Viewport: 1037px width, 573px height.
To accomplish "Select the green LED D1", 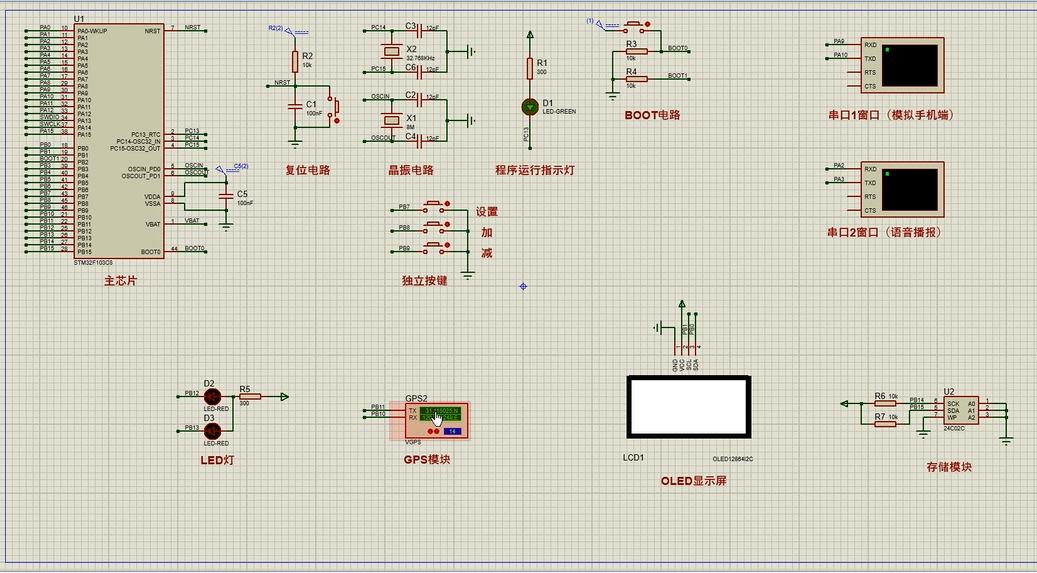I will [530, 107].
